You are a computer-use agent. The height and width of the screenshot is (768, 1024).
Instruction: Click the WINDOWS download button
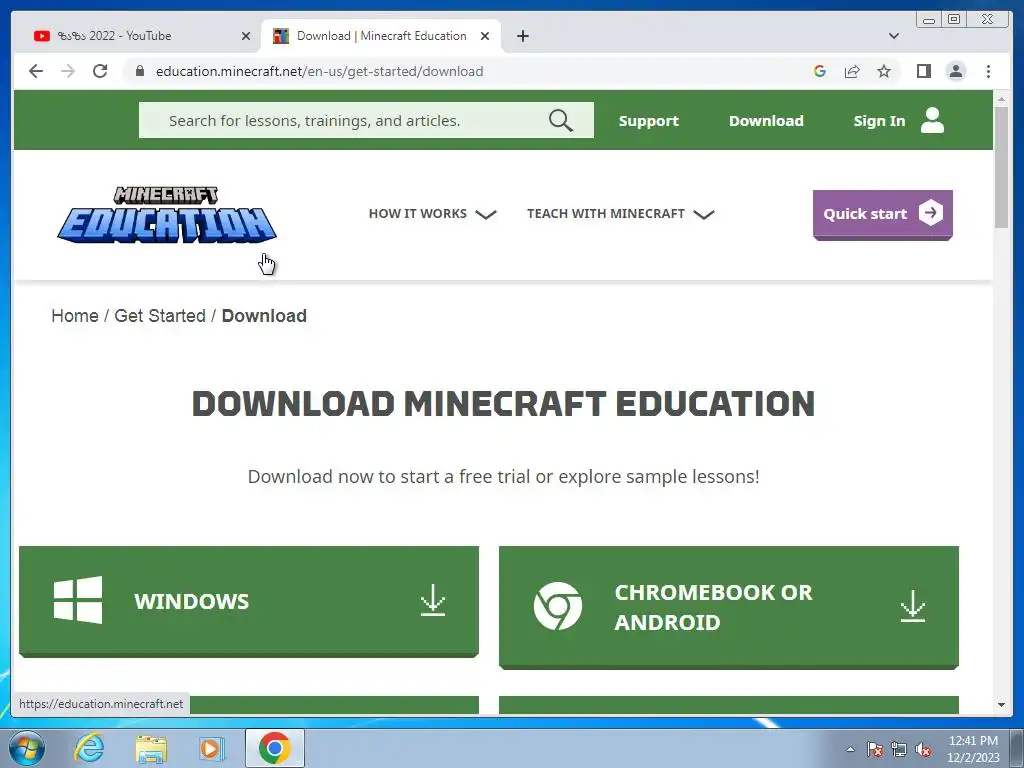[249, 601]
